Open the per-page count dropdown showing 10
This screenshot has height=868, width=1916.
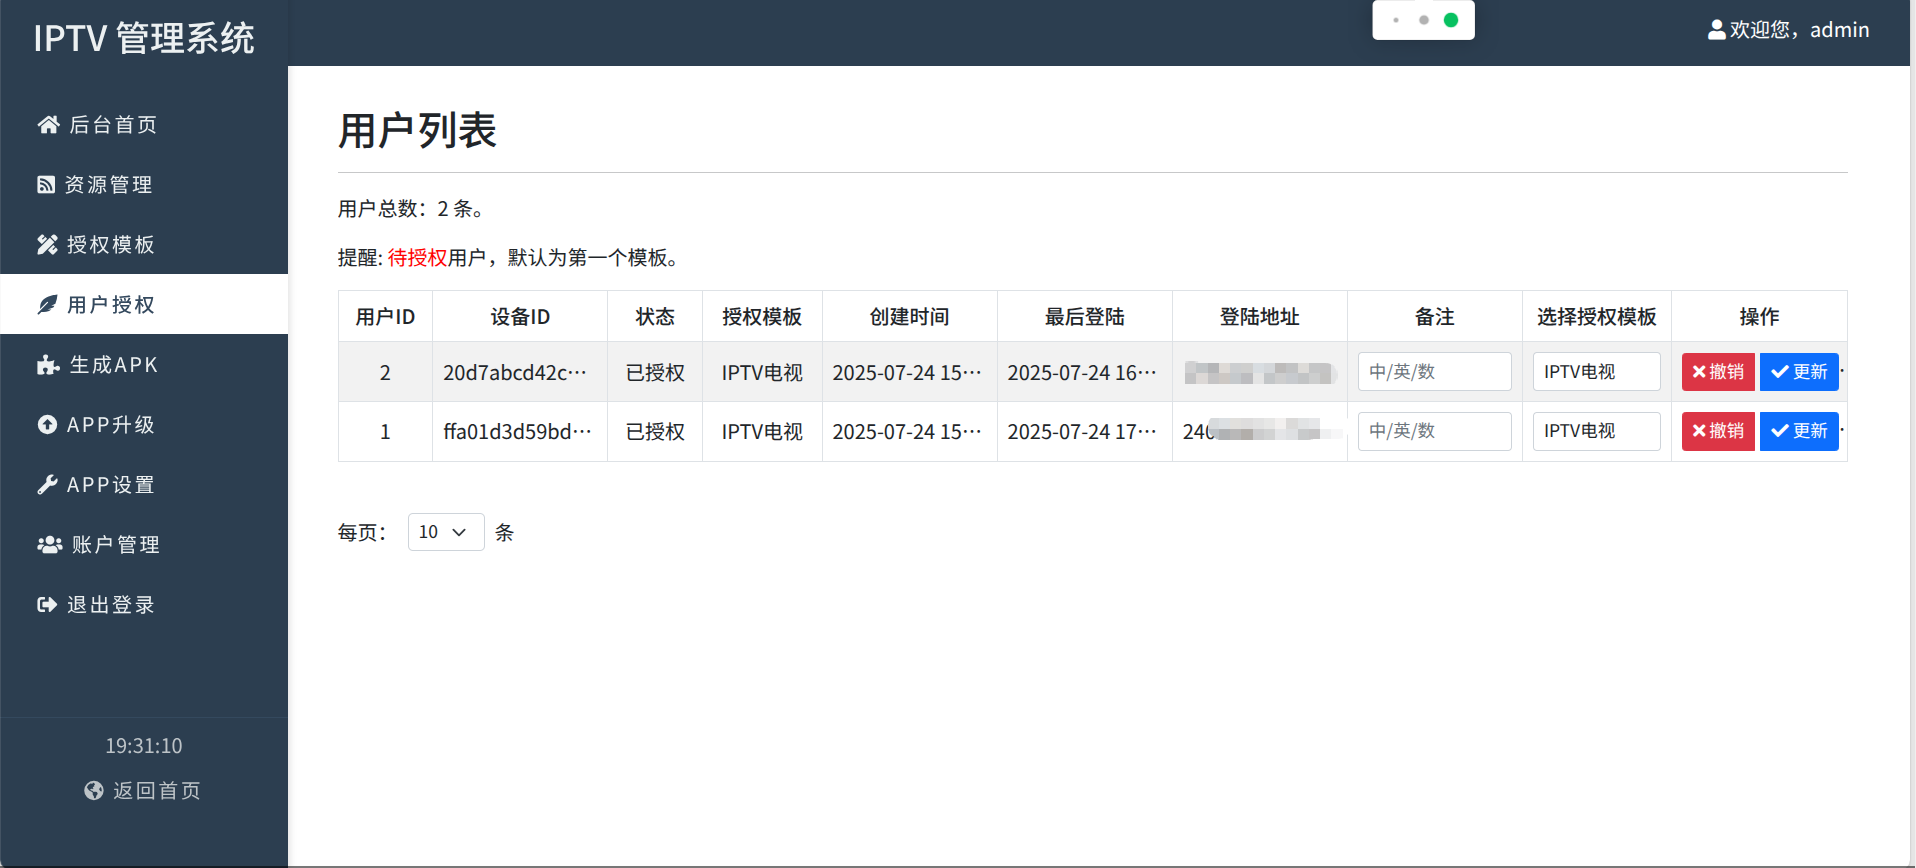(446, 532)
